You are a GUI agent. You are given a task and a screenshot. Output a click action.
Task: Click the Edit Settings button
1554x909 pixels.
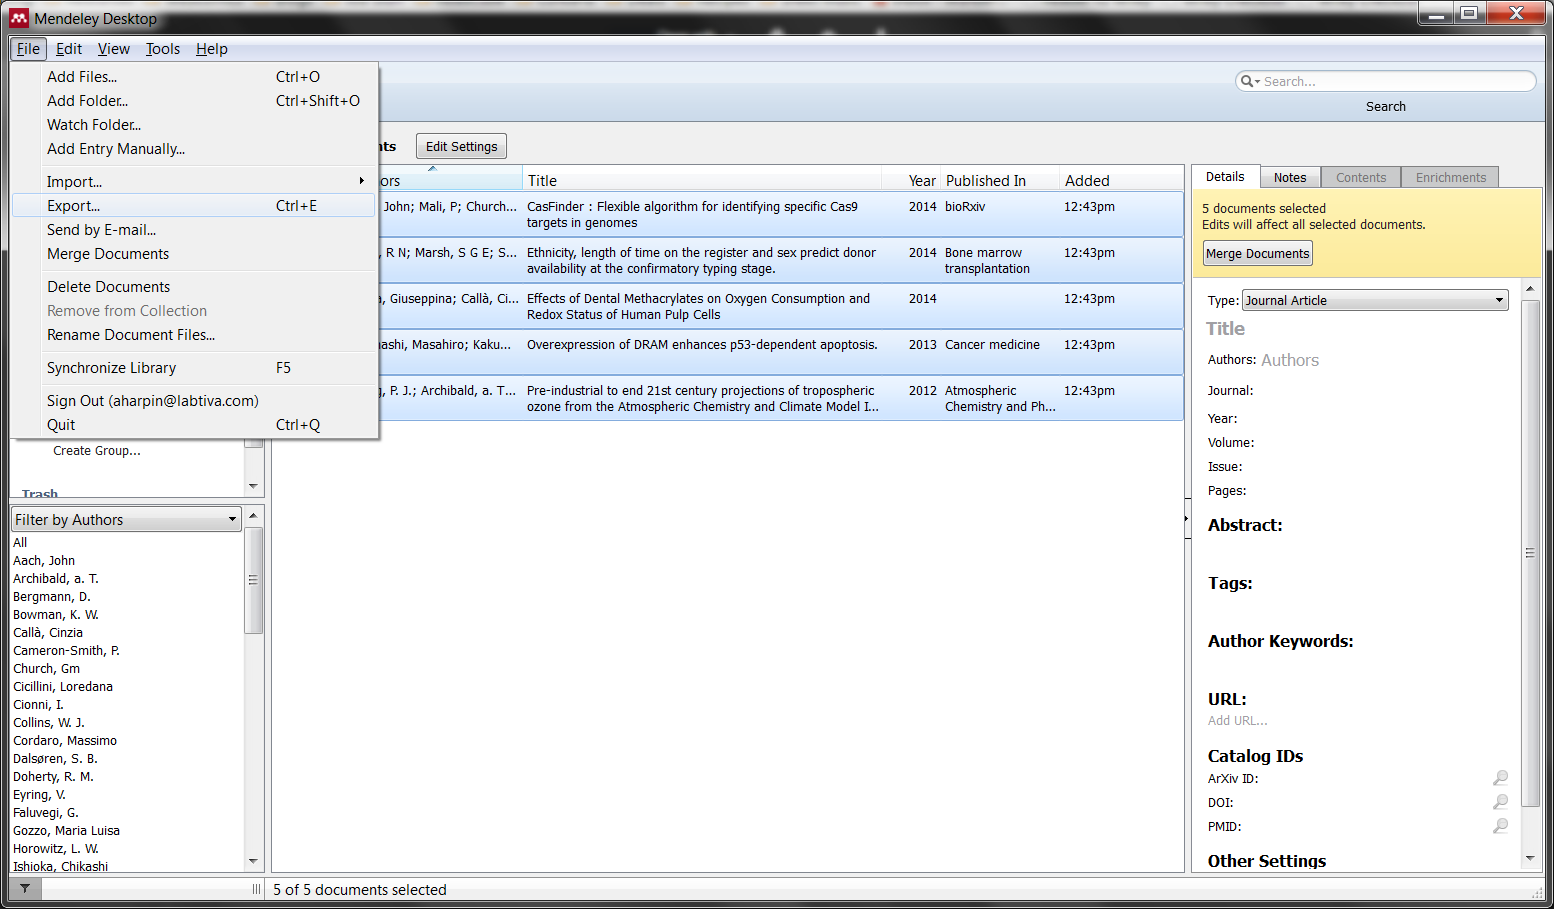(461, 146)
